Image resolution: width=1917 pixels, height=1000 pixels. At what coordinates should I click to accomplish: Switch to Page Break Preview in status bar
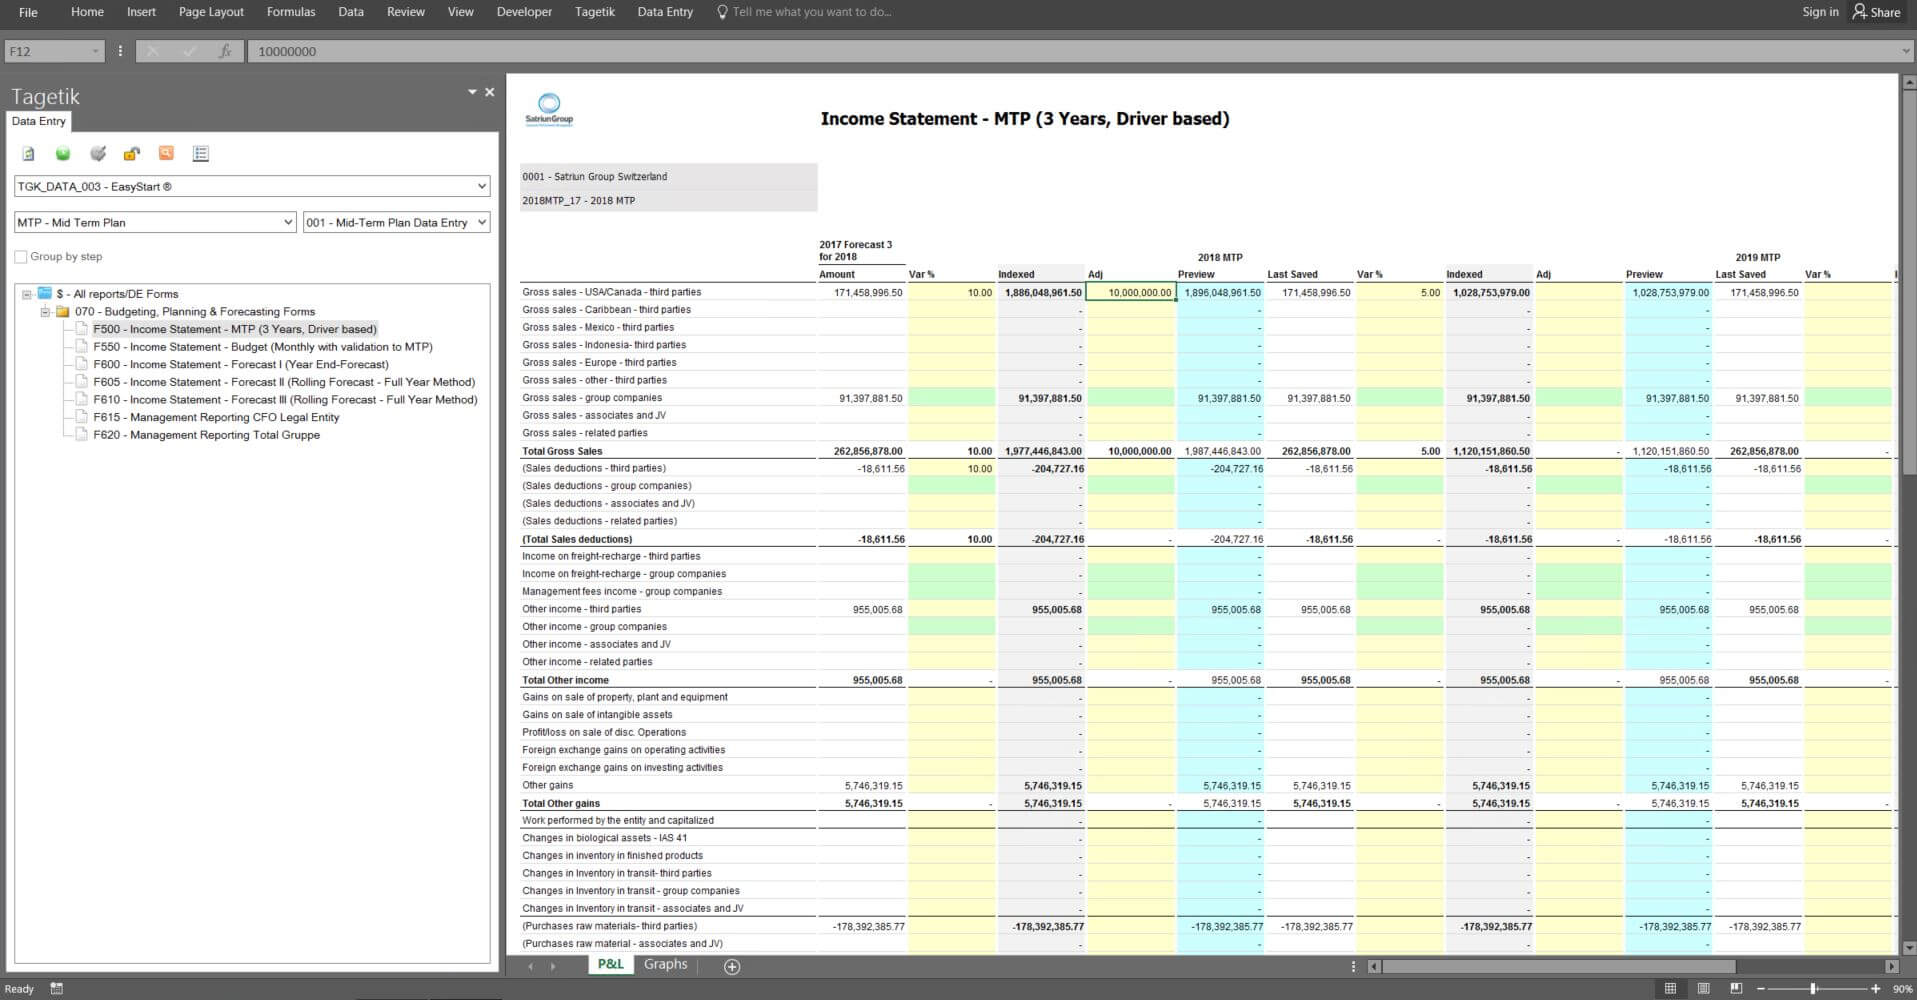(x=1736, y=989)
